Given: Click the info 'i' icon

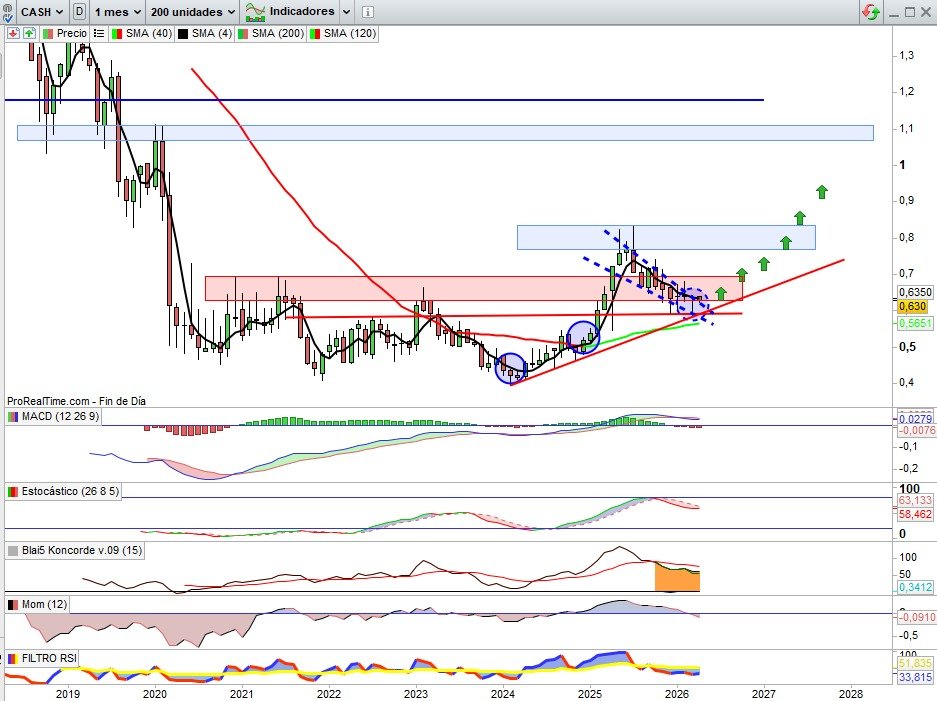Looking at the screenshot, I should (368, 11).
